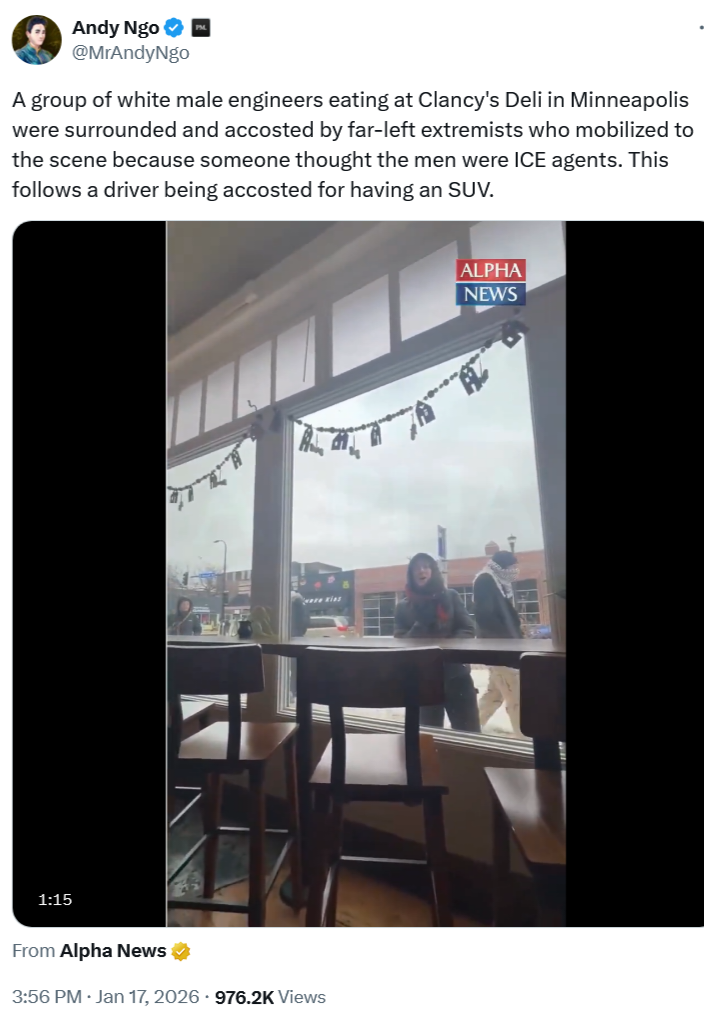The height and width of the screenshot is (1016, 704).
Task: Click the 1:15 video duration label
Action: pyautogui.click(x=55, y=899)
